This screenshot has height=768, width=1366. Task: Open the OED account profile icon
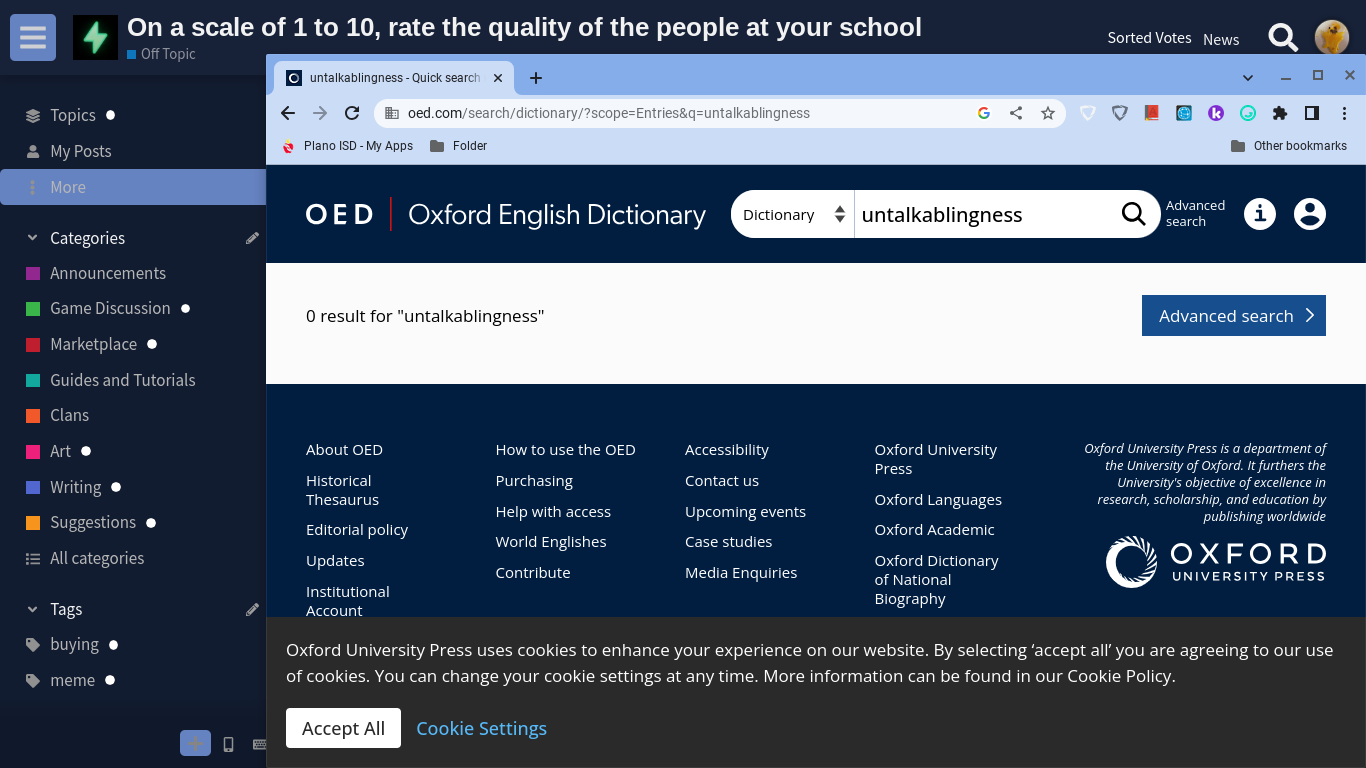1310,214
